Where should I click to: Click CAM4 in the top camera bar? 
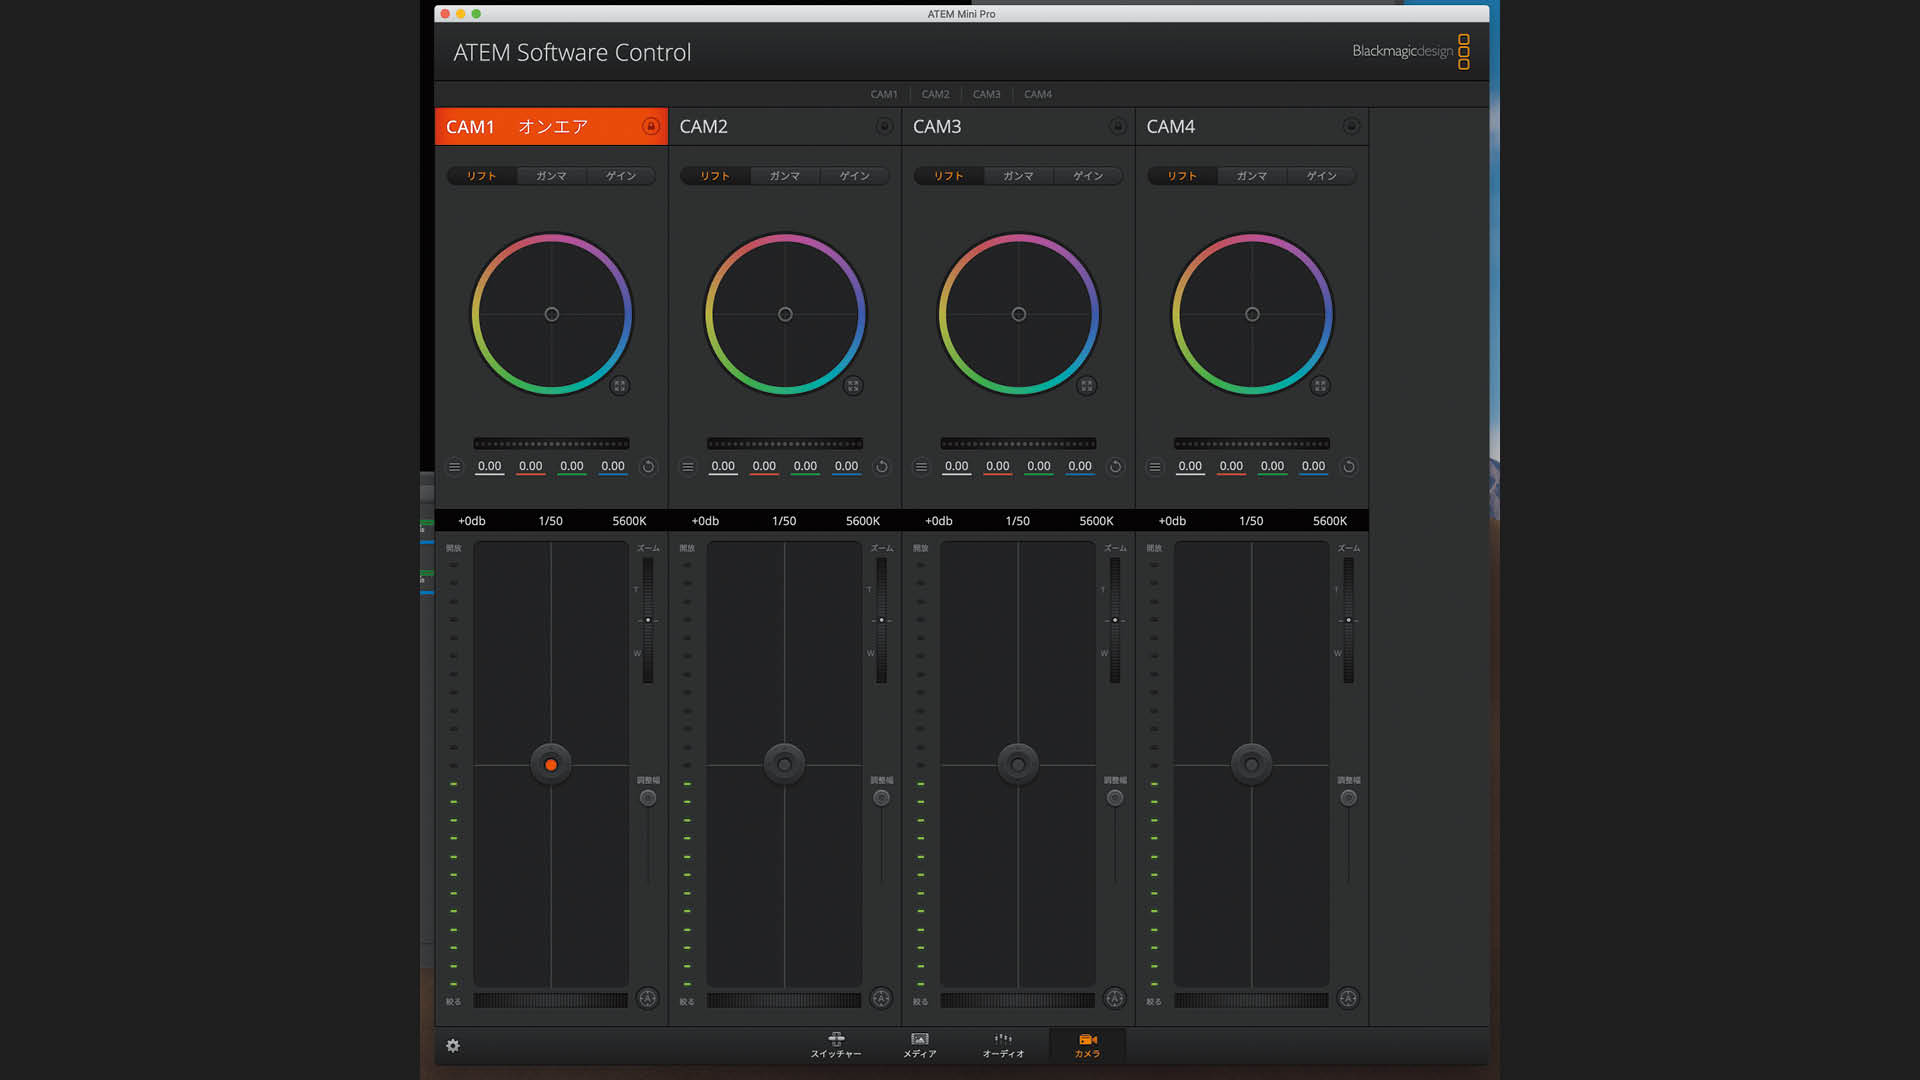point(1038,94)
